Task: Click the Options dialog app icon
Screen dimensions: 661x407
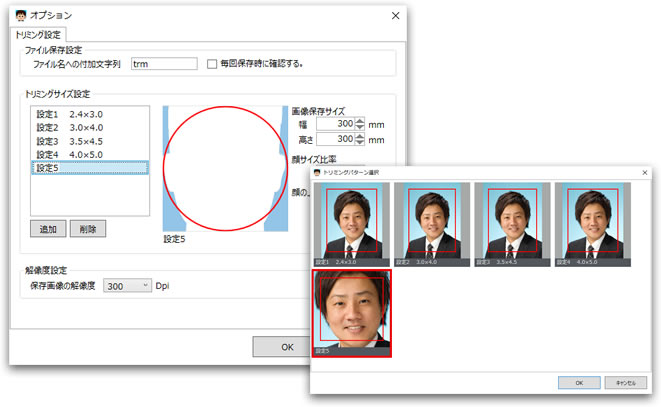Action: pyautogui.click(x=20, y=17)
